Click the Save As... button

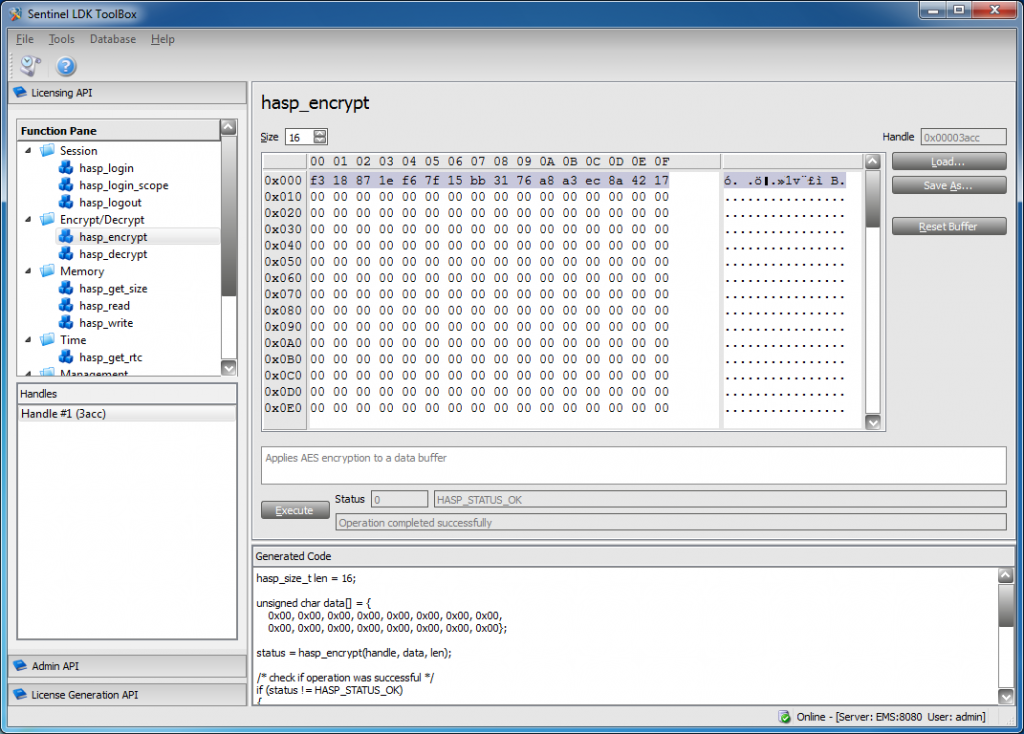949,185
